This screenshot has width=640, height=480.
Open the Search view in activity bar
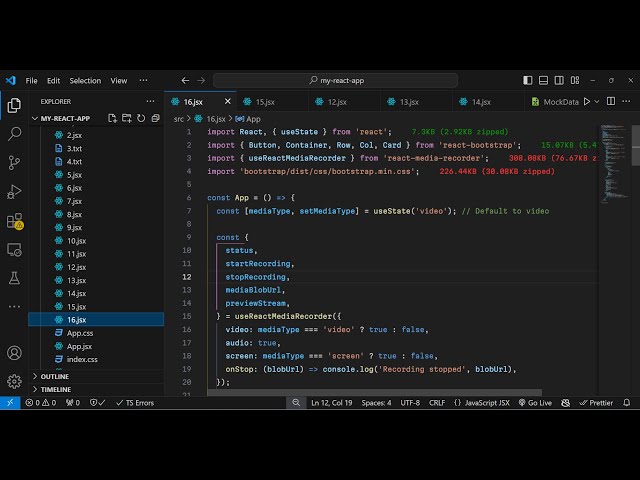(14, 133)
